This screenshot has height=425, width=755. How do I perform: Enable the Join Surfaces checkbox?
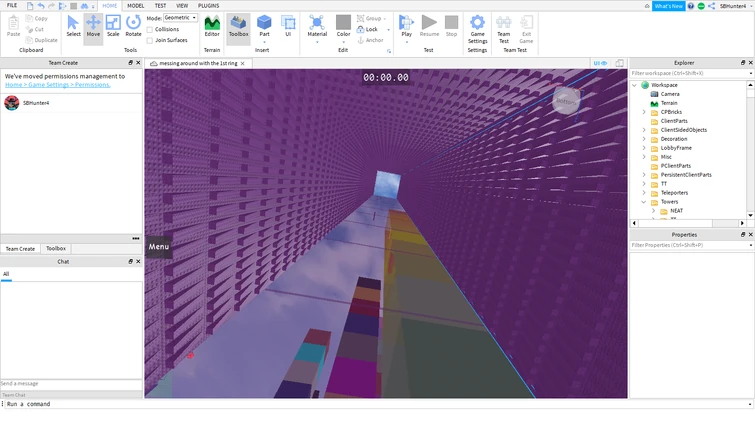tap(150, 40)
